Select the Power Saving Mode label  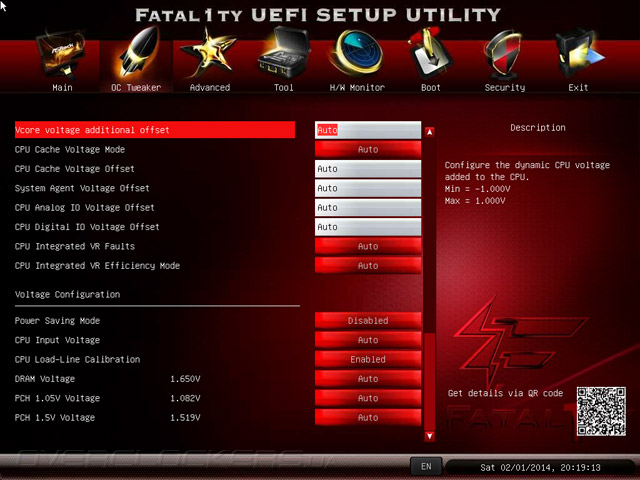point(57,320)
